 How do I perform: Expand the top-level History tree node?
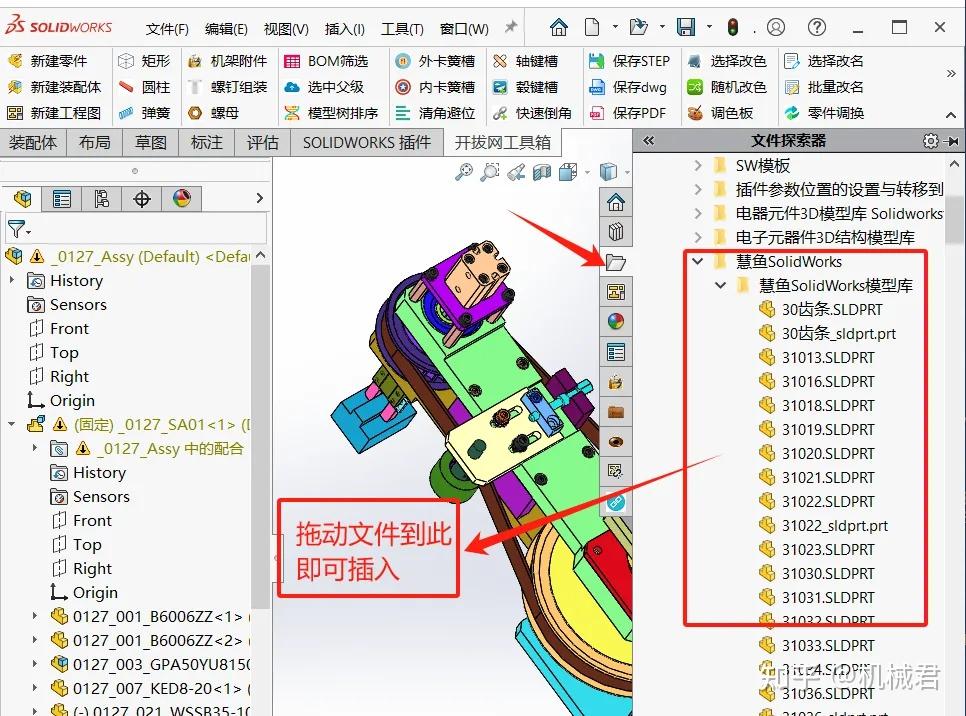[12, 280]
